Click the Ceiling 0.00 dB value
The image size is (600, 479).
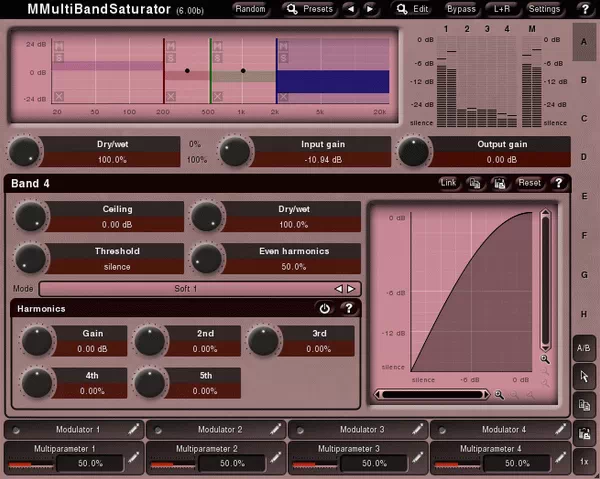pos(117,225)
